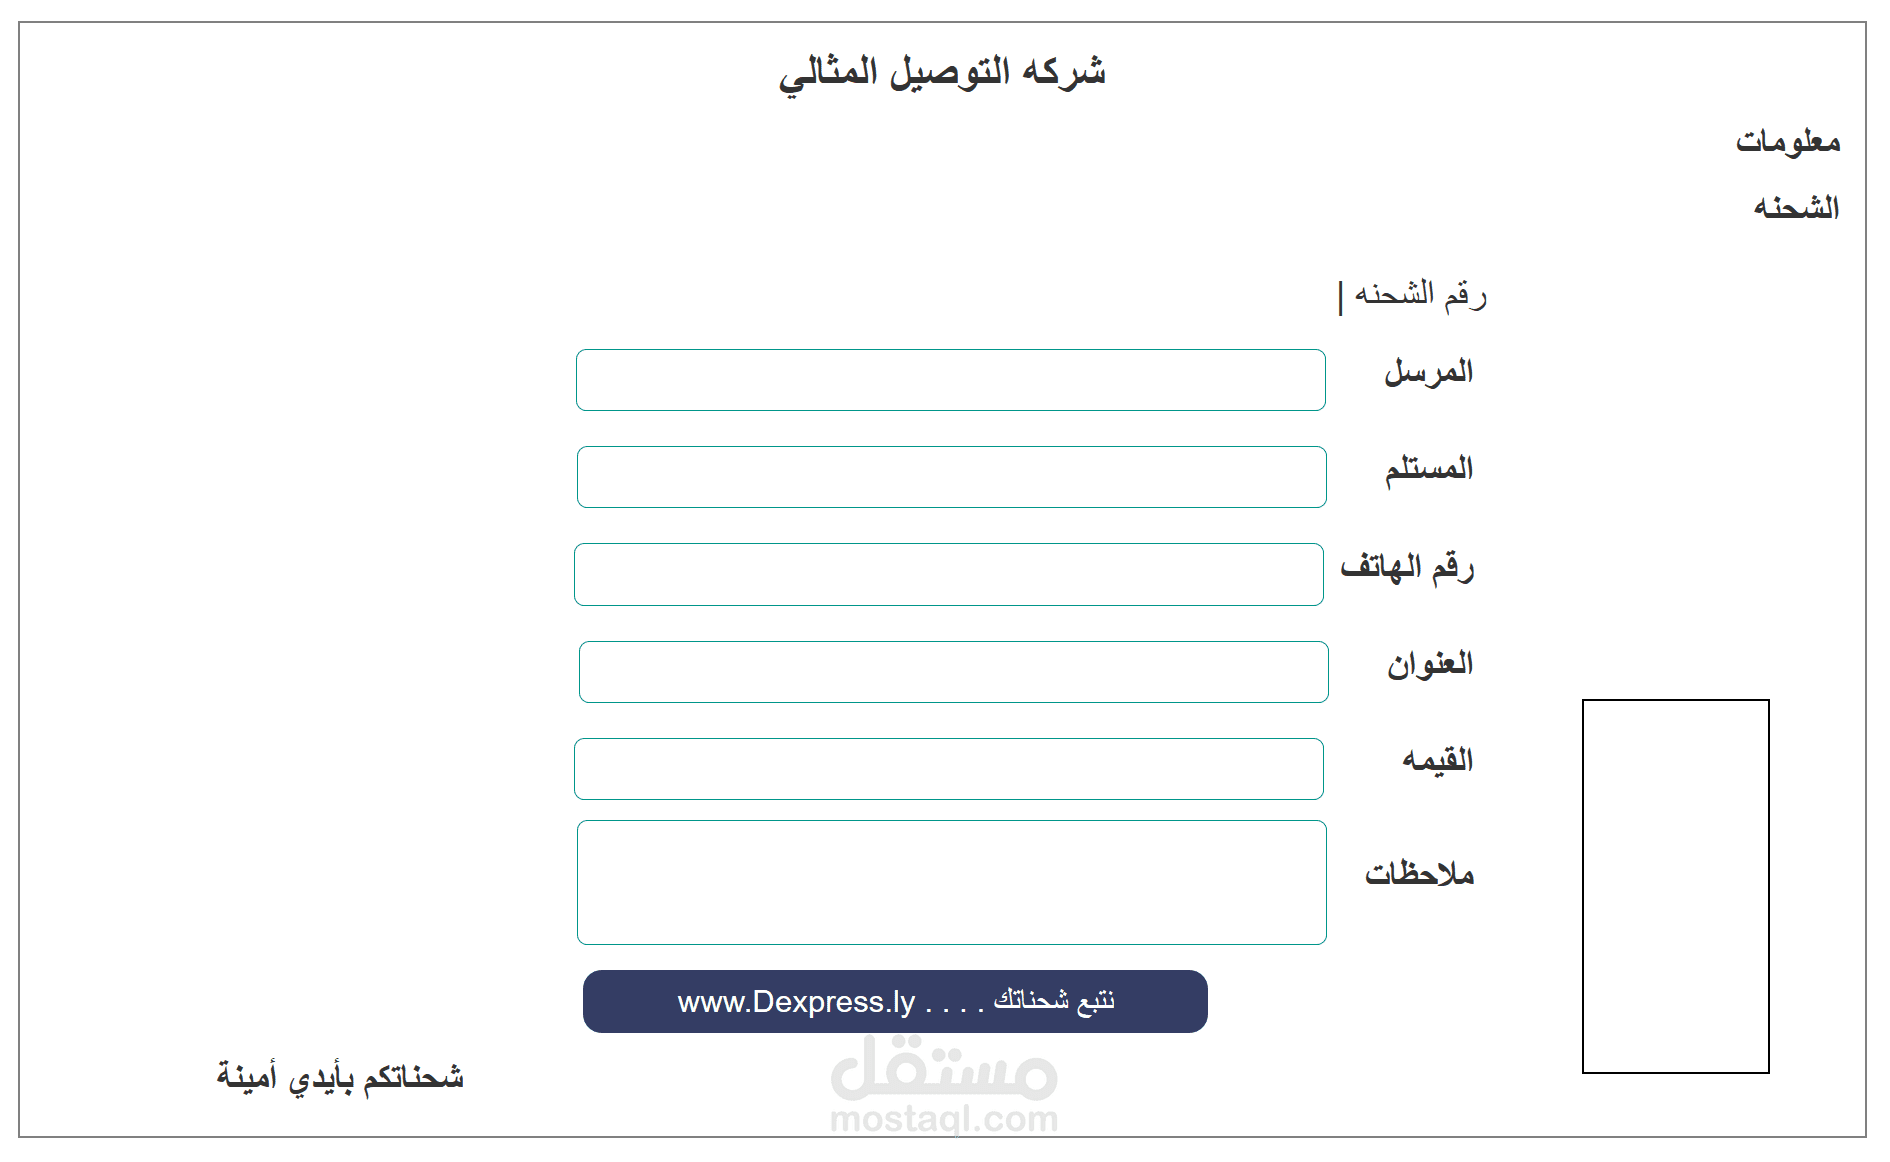The width and height of the screenshot is (1890, 1162).
Task: Click the الشحنه header label
Action: click(x=1795, y=207)
